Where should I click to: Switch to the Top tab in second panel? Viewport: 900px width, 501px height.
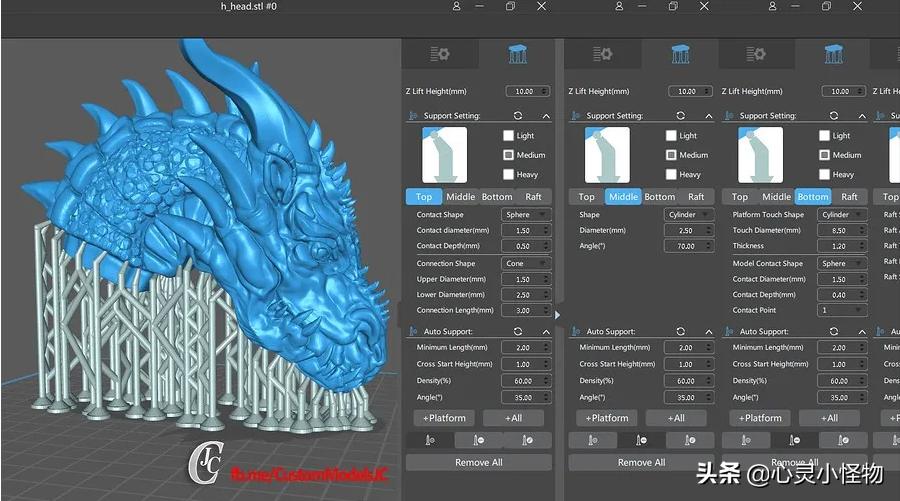coord(587,197)
